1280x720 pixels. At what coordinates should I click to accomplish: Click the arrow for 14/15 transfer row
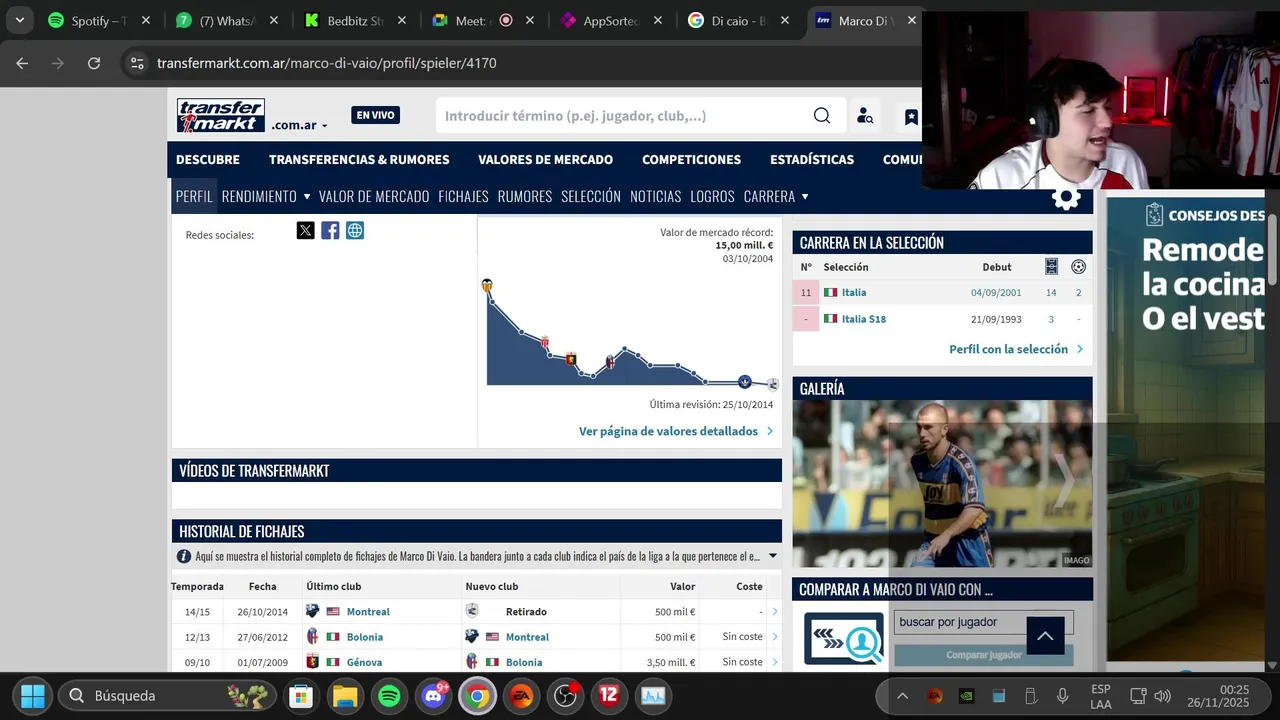coord(775,612)
